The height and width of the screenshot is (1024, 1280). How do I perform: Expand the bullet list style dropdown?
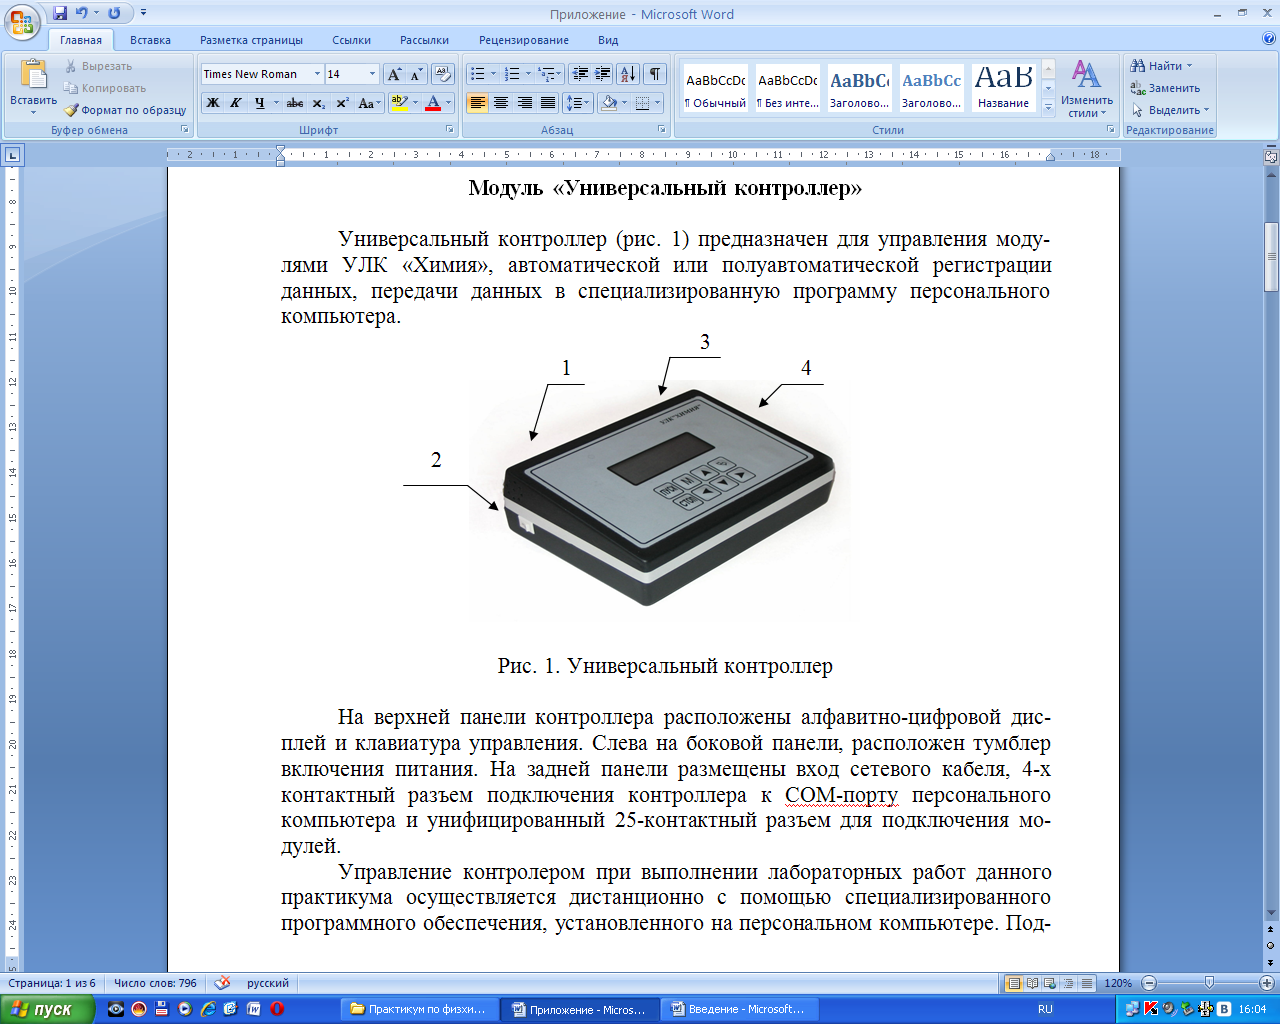(x=494, y=74)
